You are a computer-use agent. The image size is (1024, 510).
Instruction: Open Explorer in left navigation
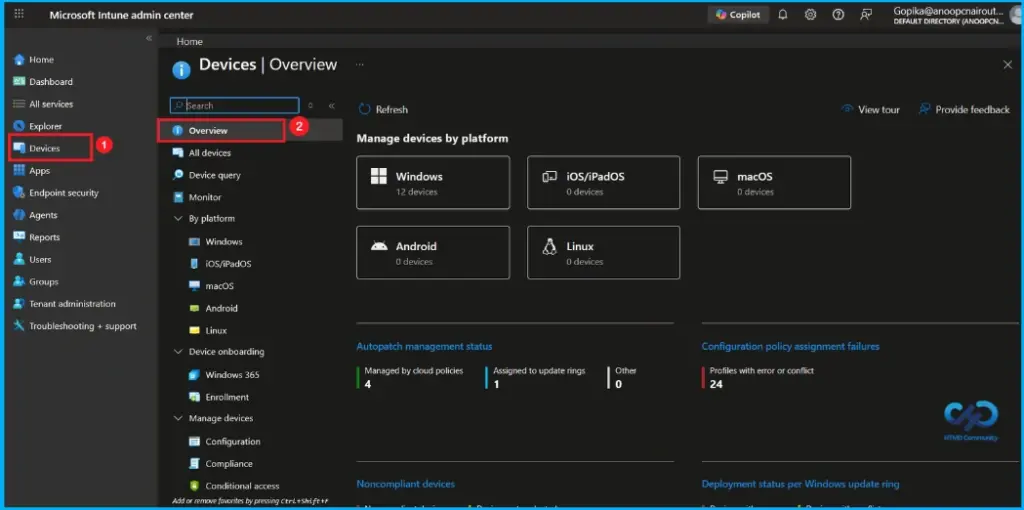45,126
